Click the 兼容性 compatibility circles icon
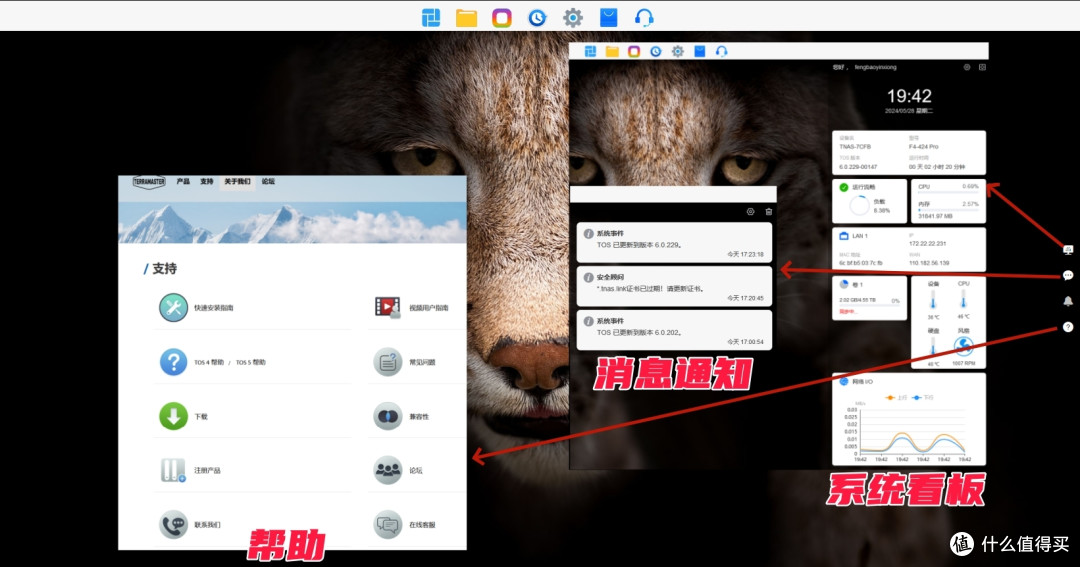Screen dimensions: 1080x567 388,416
